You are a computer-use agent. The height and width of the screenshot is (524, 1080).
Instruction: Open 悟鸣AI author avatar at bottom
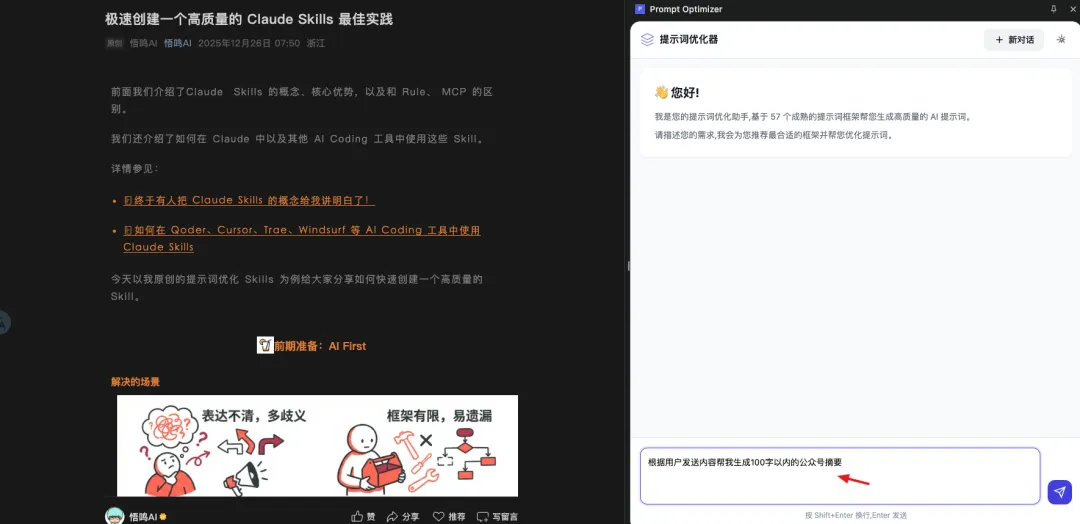coord(115,516)
